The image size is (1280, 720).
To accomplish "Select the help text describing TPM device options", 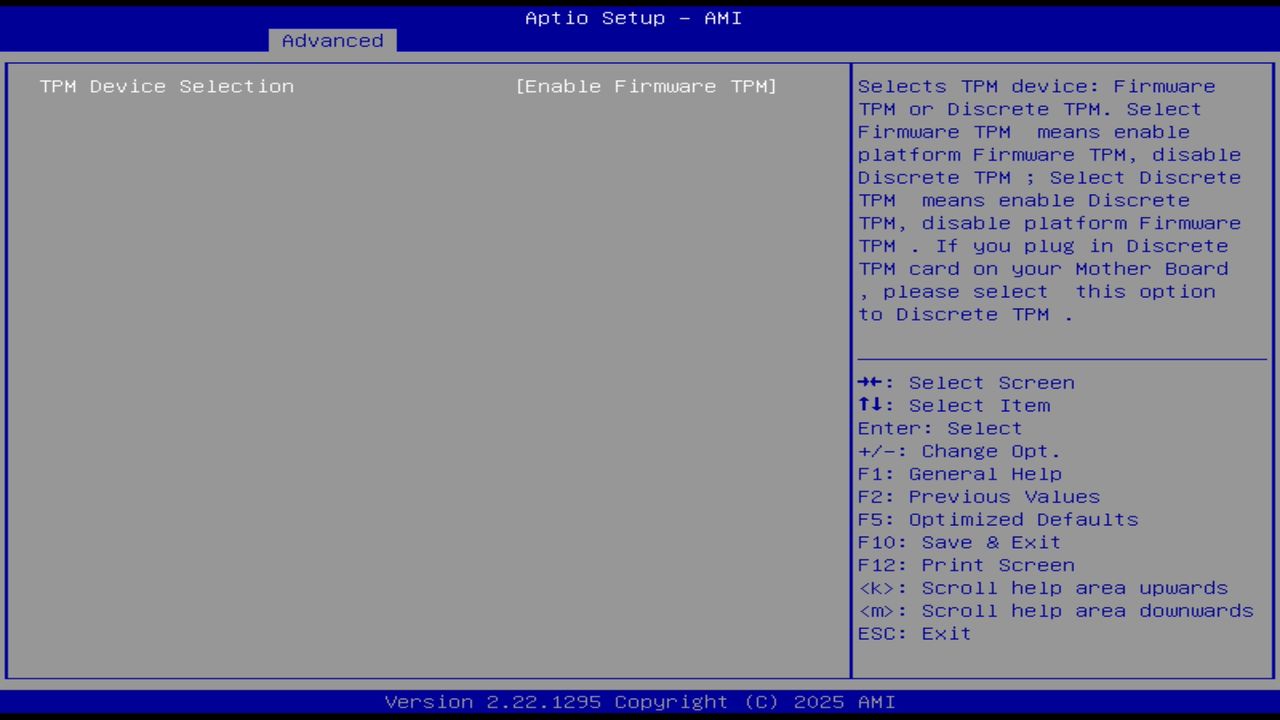I will click(x=1048, y=200).
